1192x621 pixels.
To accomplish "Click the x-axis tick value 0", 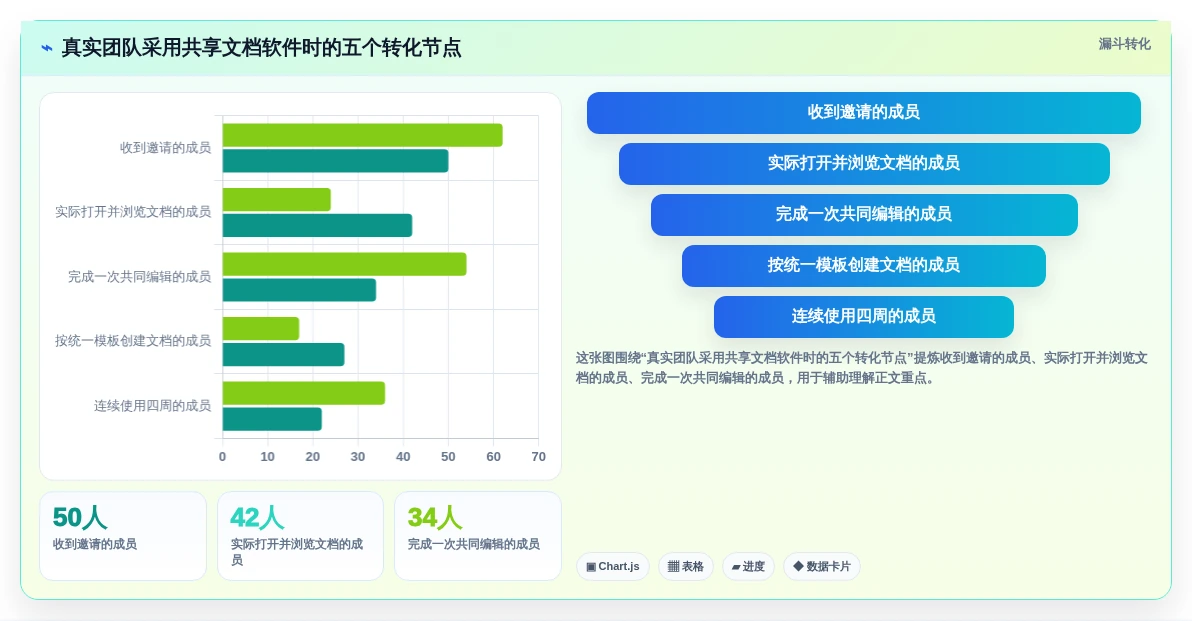I will [222, 457].
